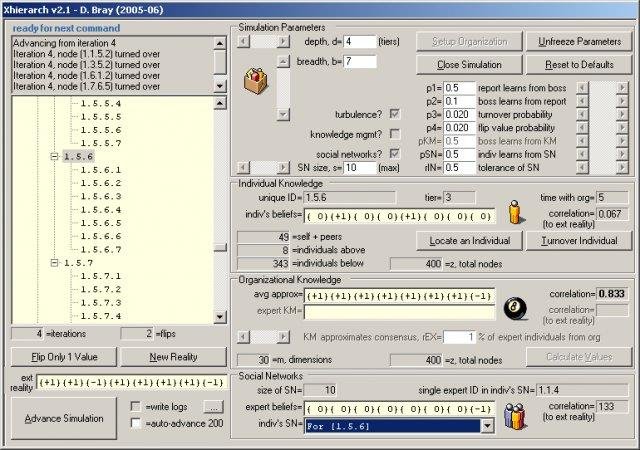Viewport: 640px width, 450px height.
Task: Click the tree view scroll up arrow
Action: click(x=220, y=103)
